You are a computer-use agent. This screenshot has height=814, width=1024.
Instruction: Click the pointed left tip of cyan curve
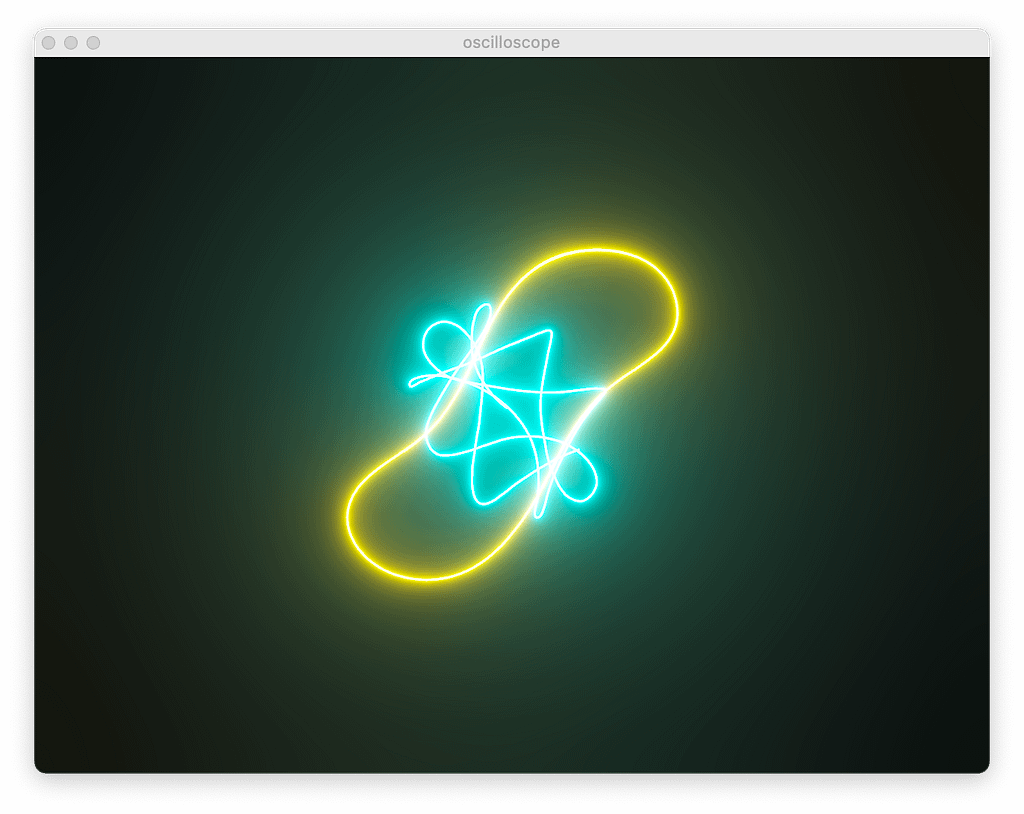coord(411,378)
